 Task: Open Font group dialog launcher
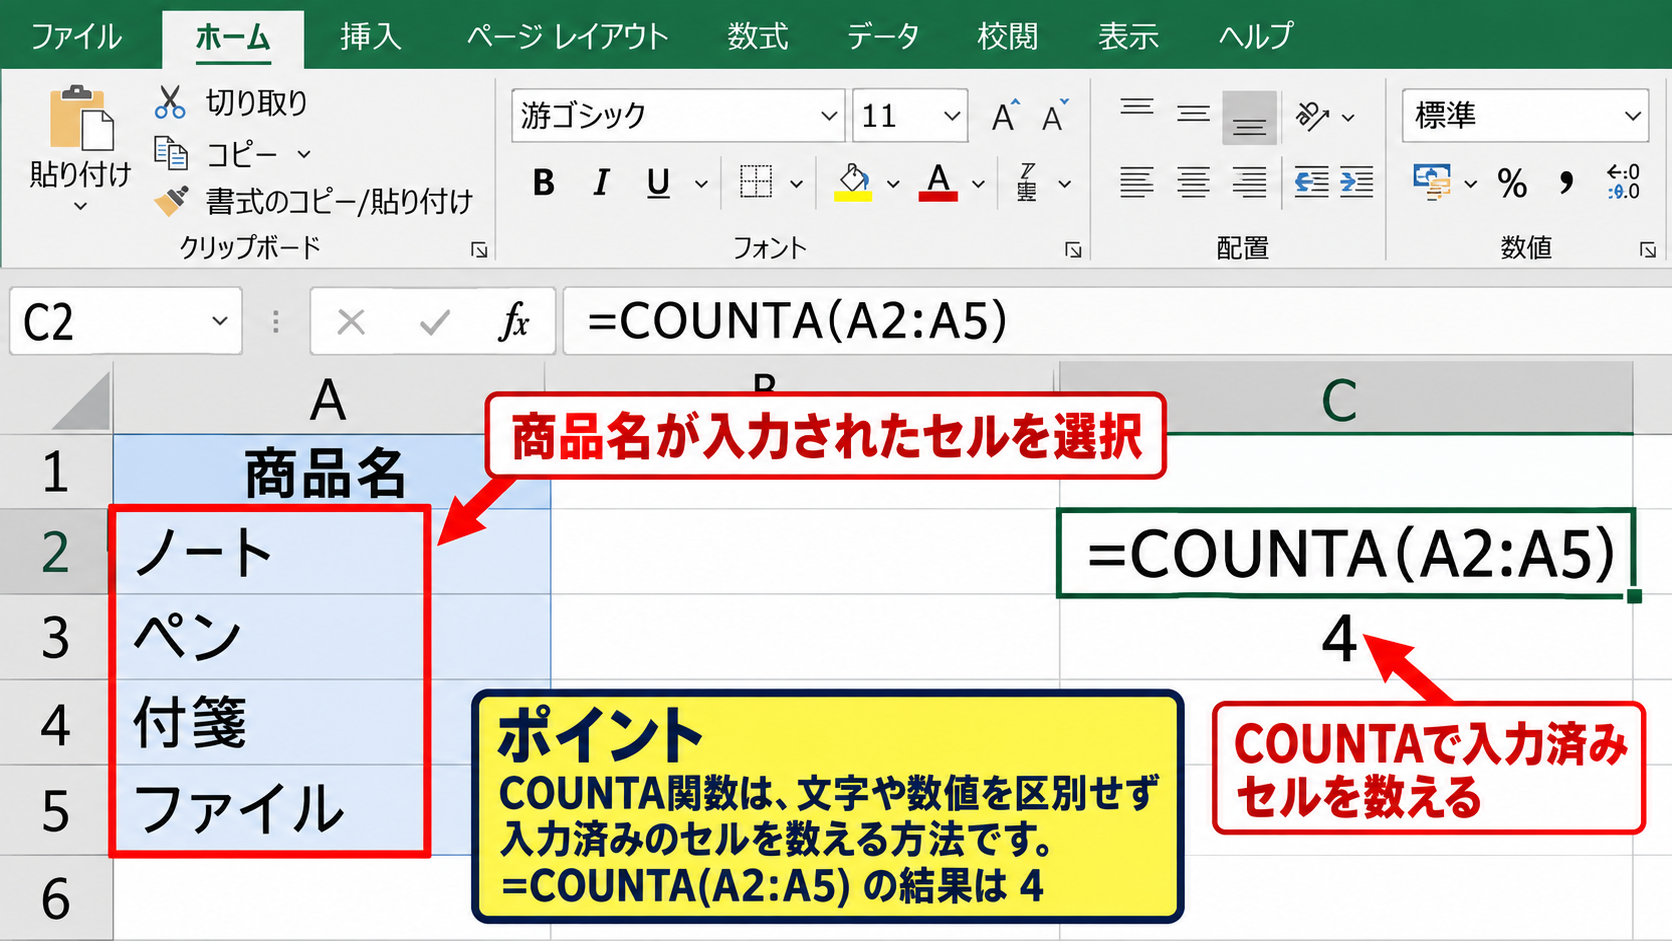point(1073,250)
